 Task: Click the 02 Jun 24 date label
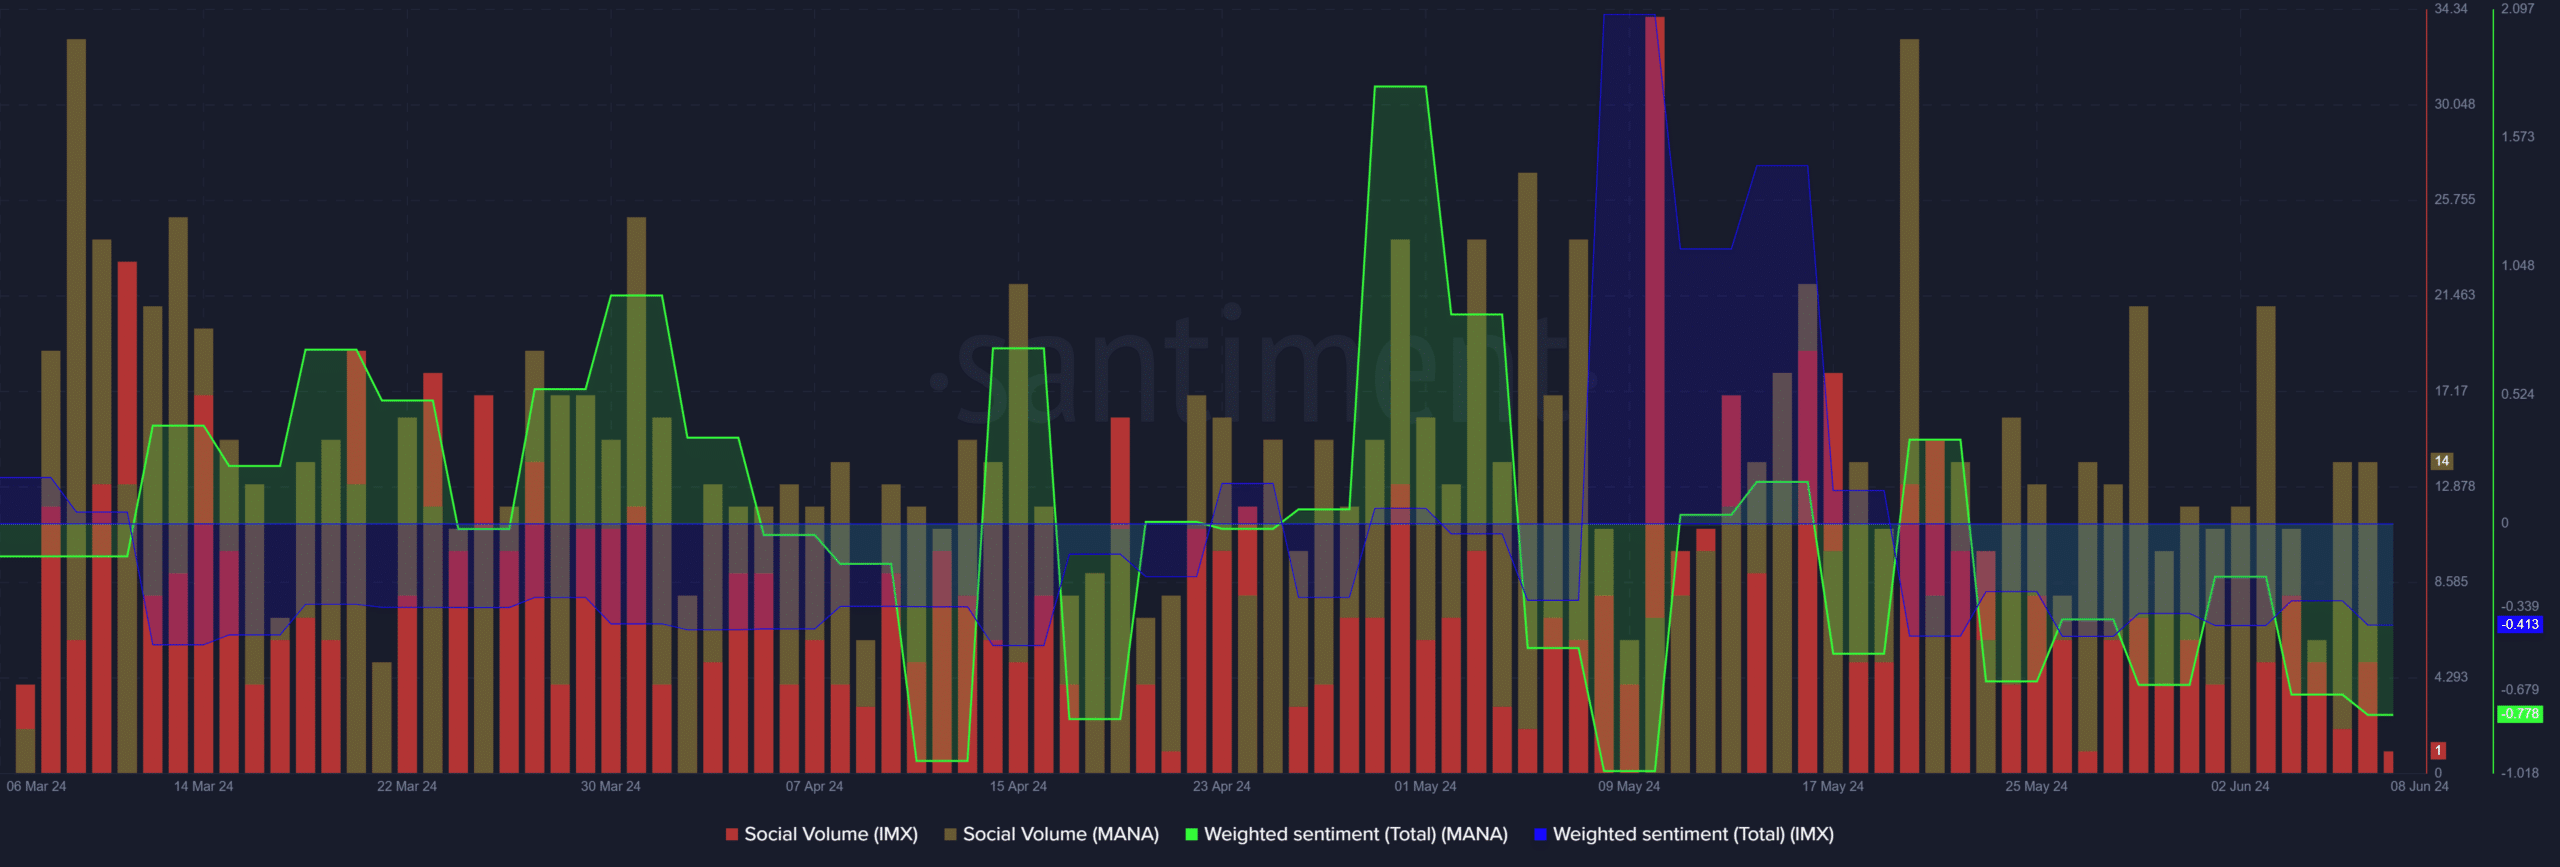click(2240, 787)
